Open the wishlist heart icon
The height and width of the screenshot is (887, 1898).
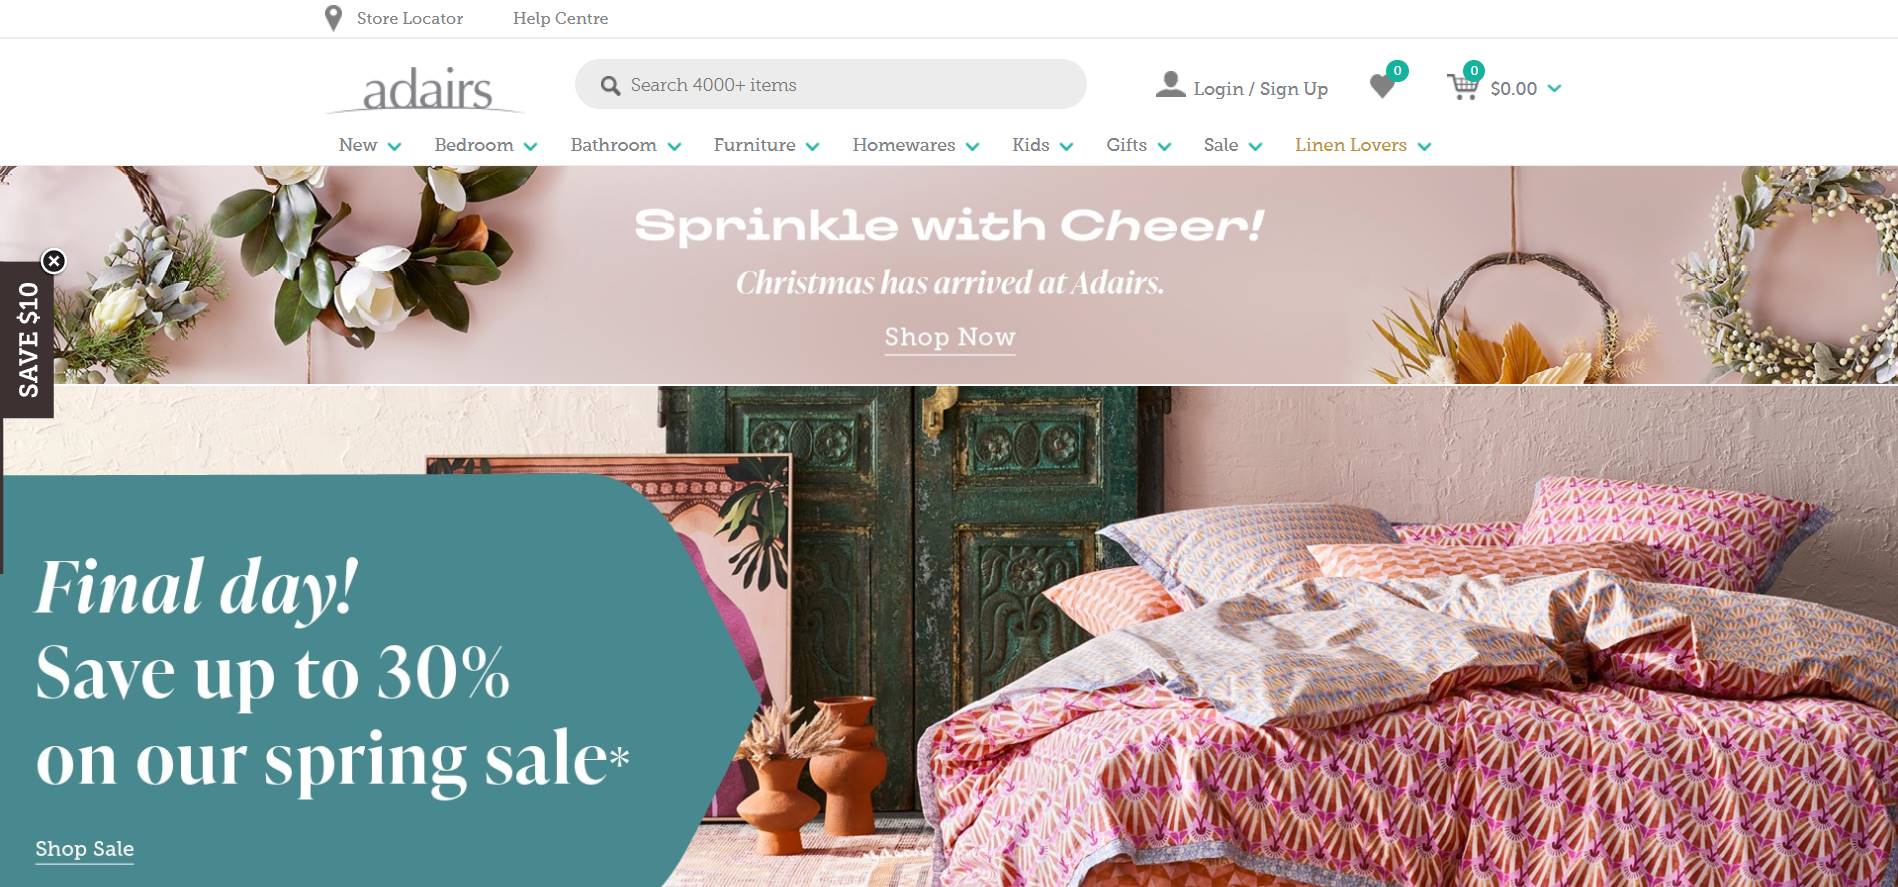click(1383, 87)
